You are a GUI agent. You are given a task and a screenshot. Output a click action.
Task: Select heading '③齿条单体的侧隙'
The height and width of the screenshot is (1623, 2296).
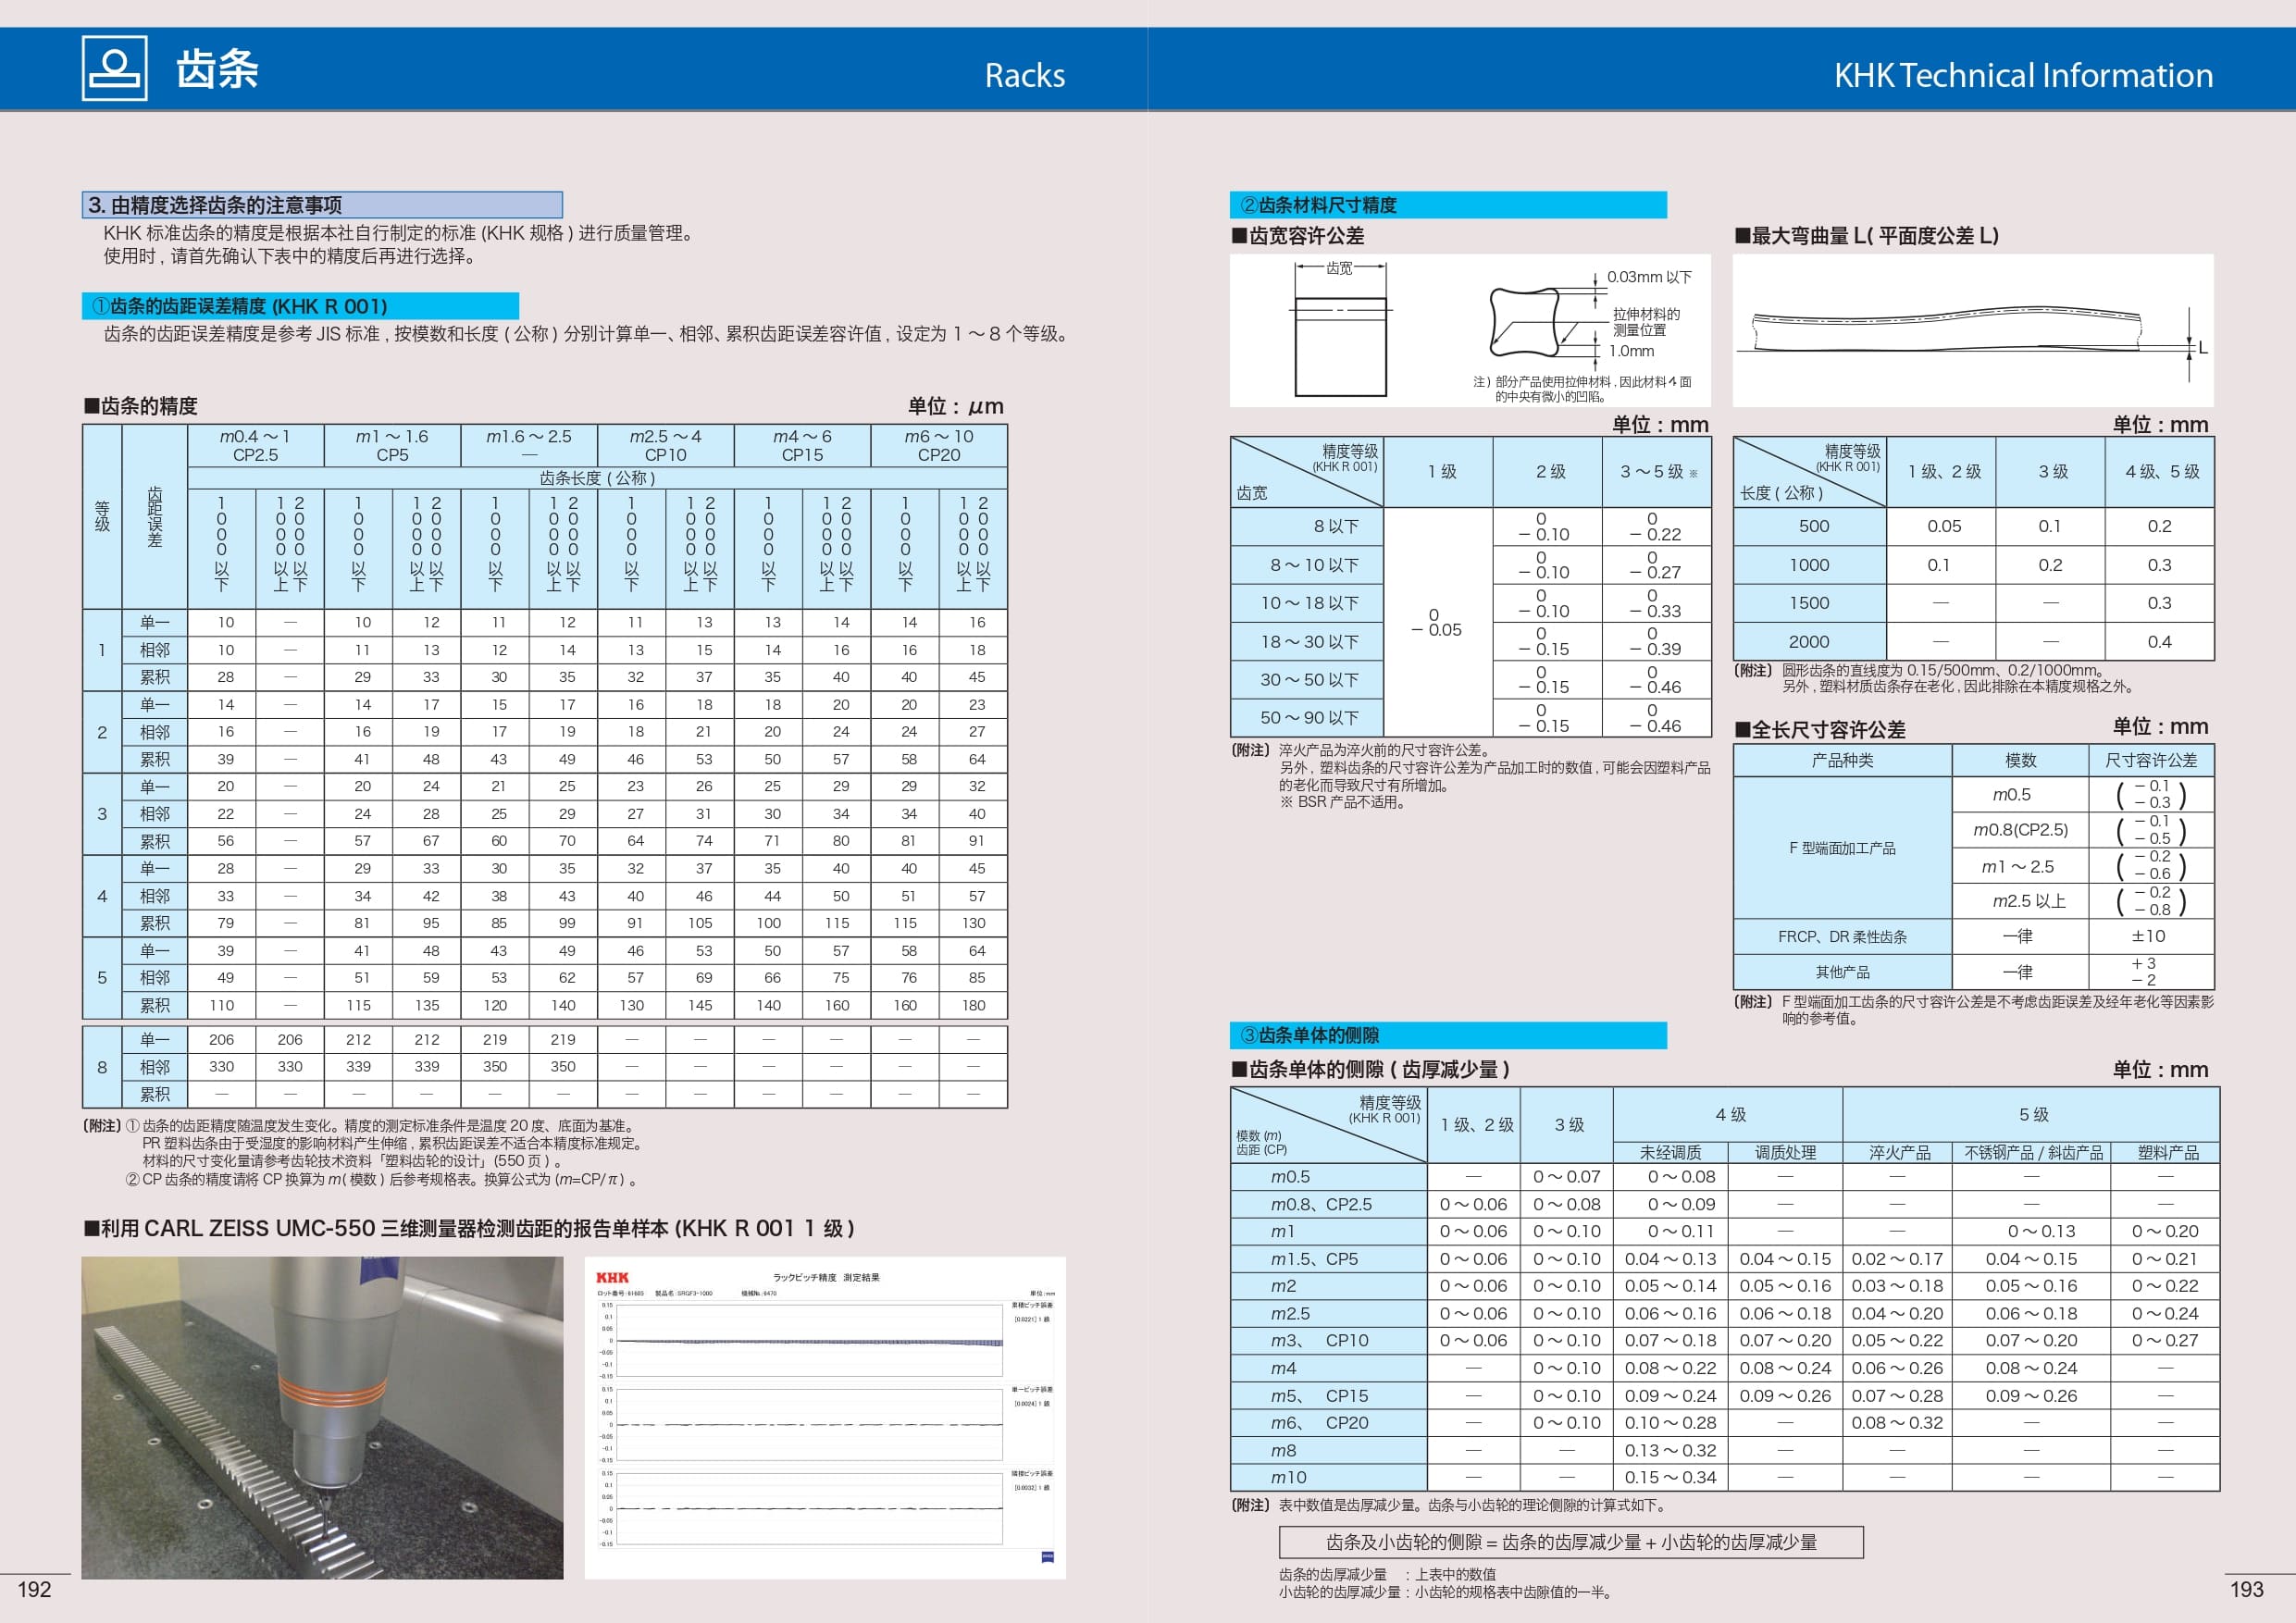[x=1448, y=1036]
